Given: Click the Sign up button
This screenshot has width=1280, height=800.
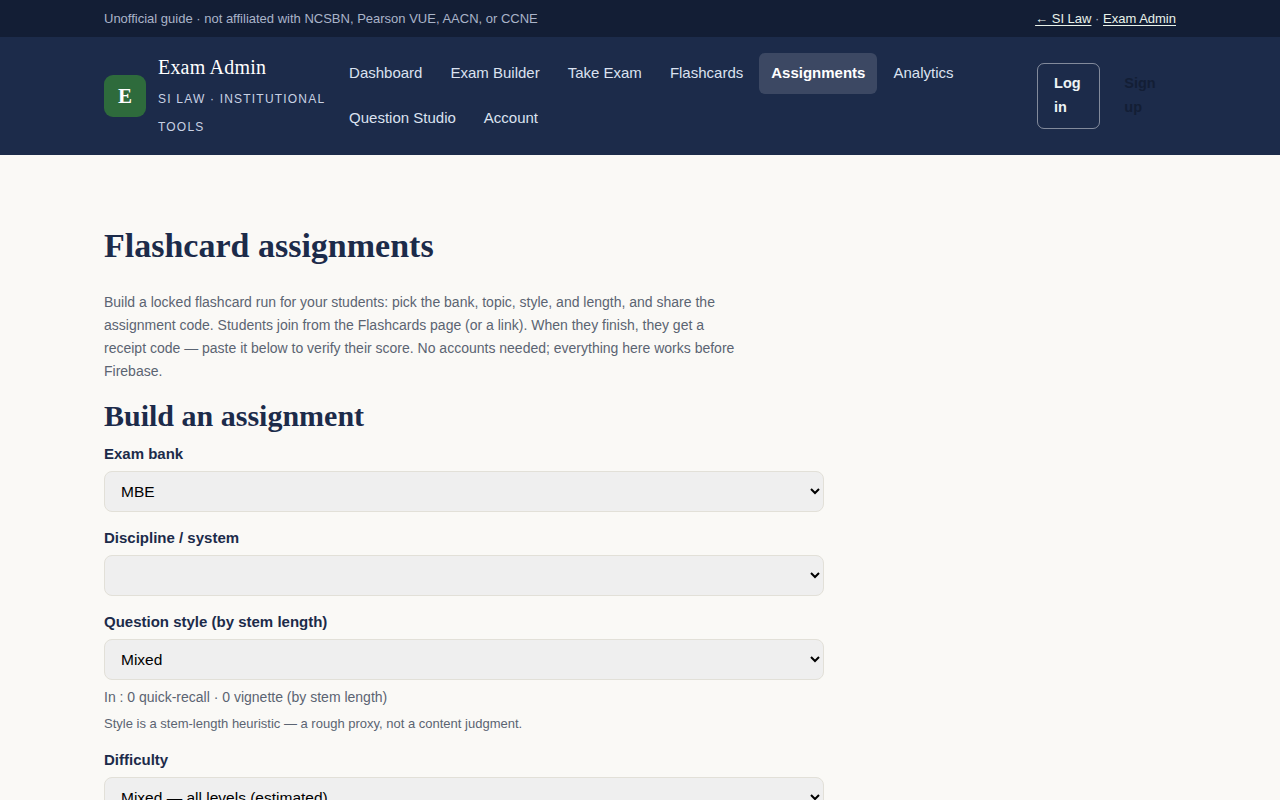Looking at the screenshot, I should coord(1140,96).
